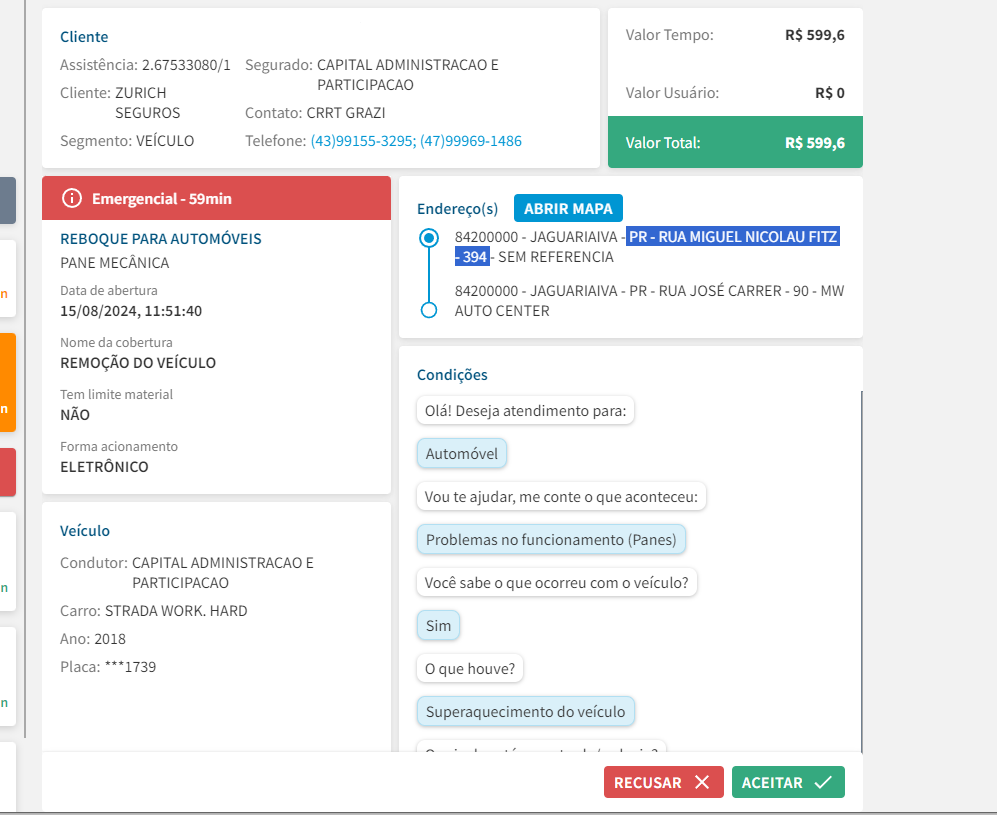Click the RUA JOSÉ CARRER destination address
Image resolution: width=997 pixels, height=815 pixels.
[x=649, y=301]
